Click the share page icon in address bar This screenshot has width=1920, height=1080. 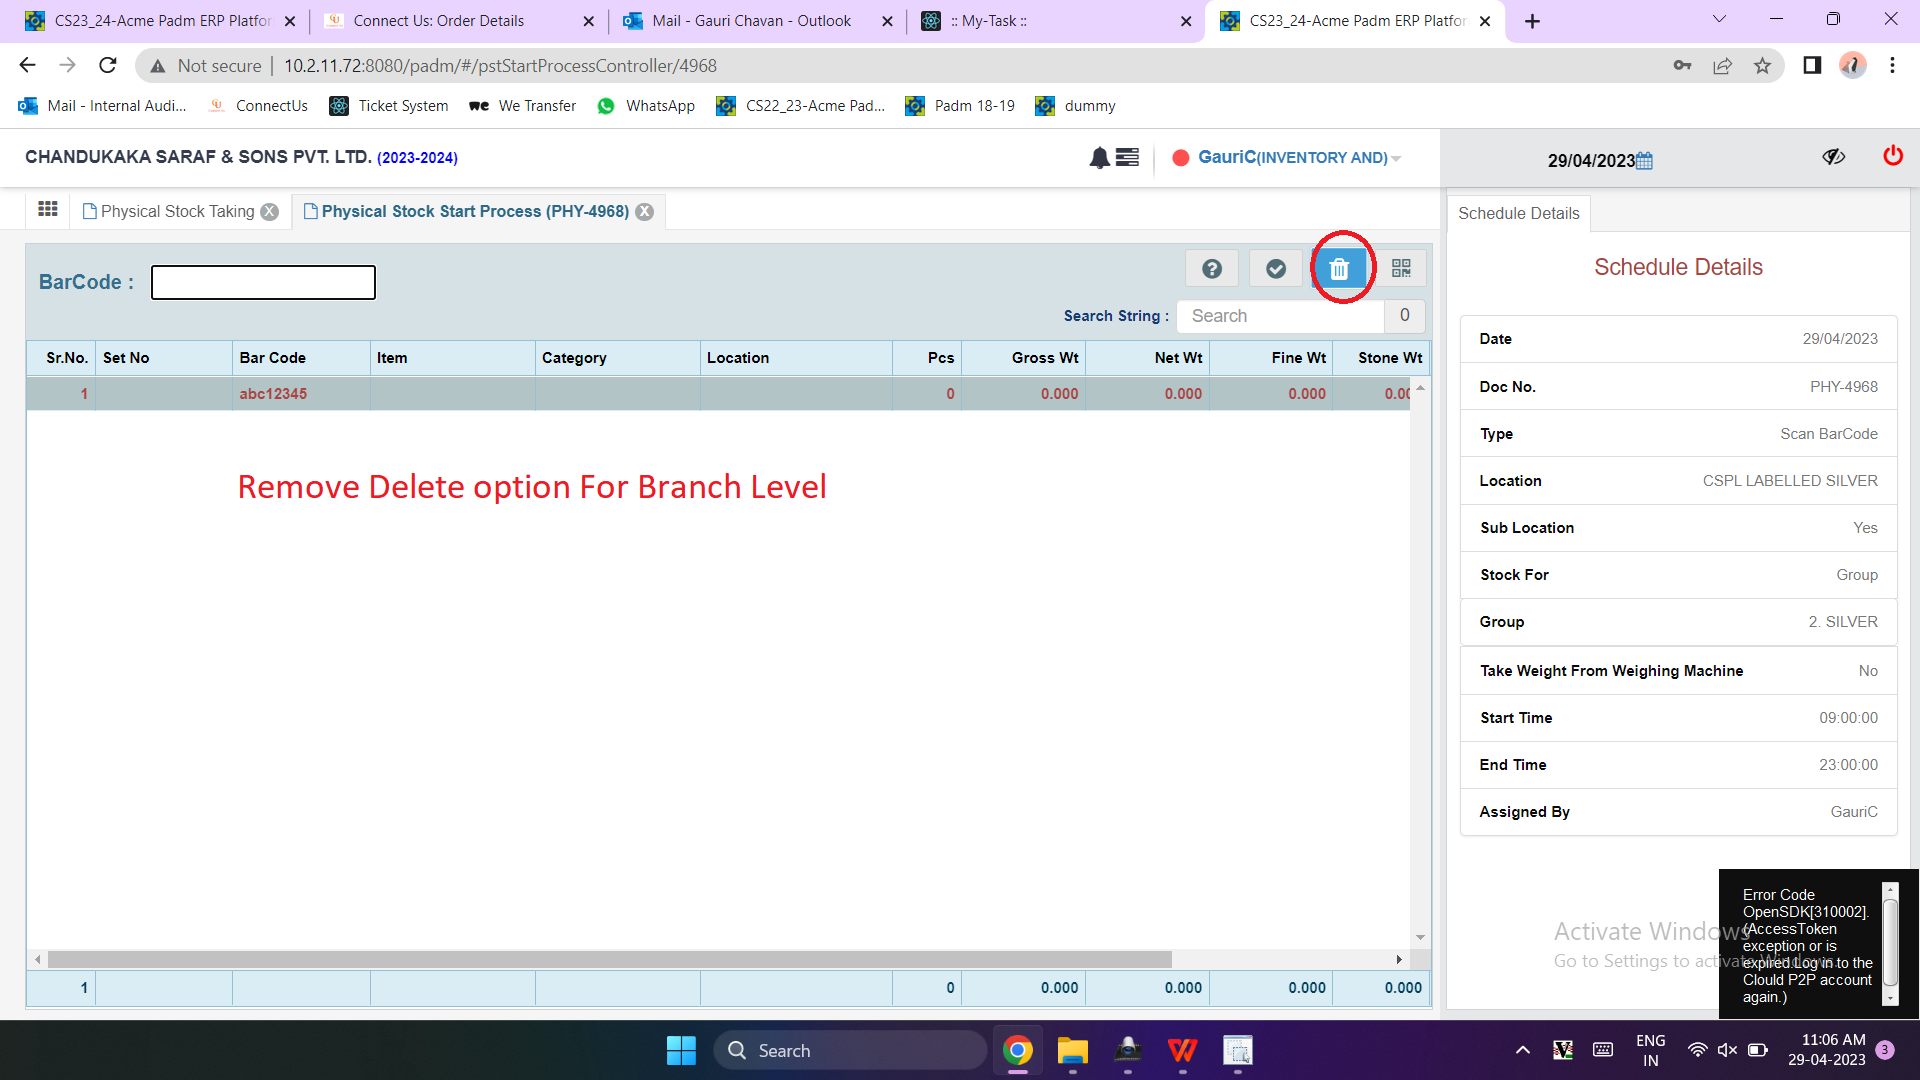point(1722,66)
